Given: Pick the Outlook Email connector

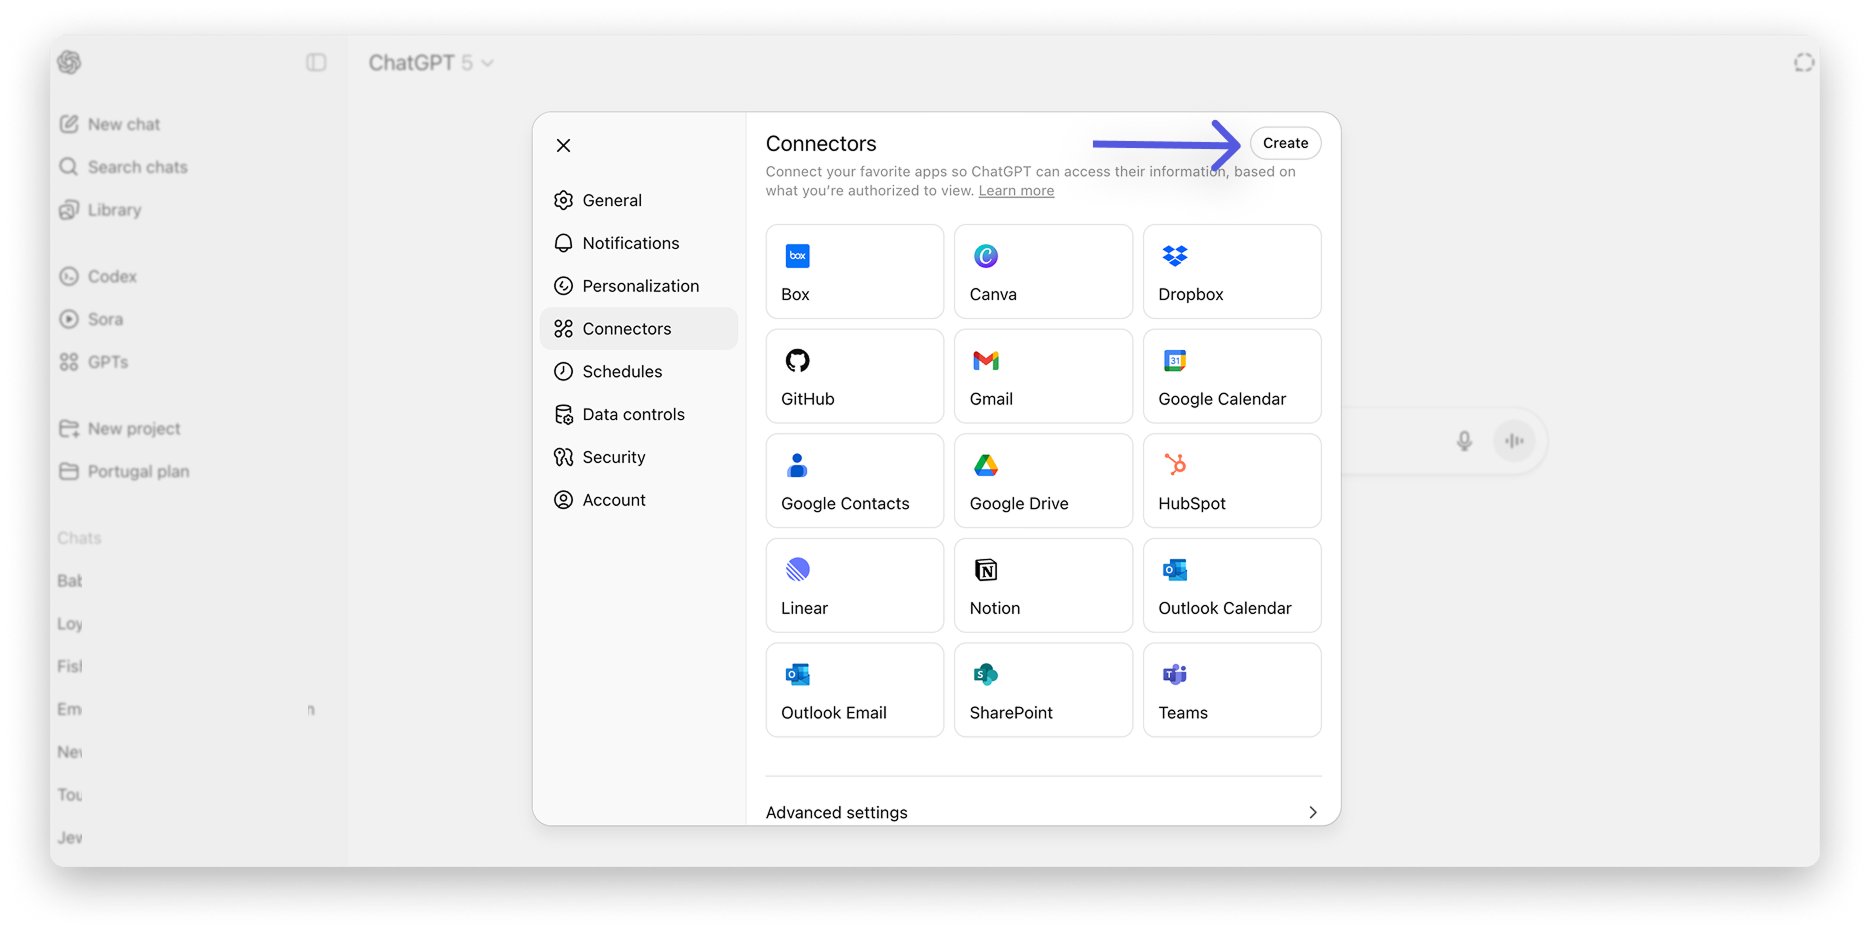Looking at the screenshot, I should pyautogui.click(x=854, y=690).
